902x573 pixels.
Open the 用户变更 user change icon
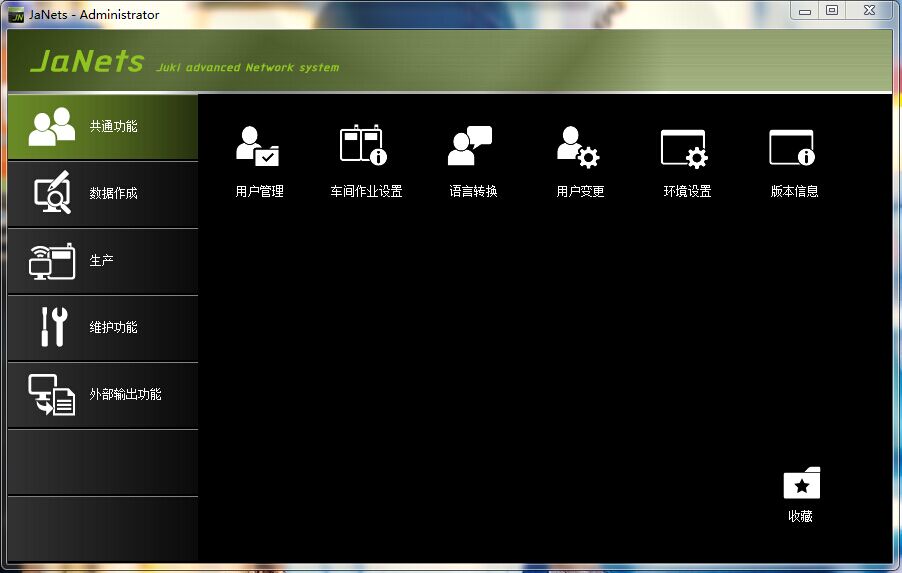pyautogui.click(x=578, y=147)
